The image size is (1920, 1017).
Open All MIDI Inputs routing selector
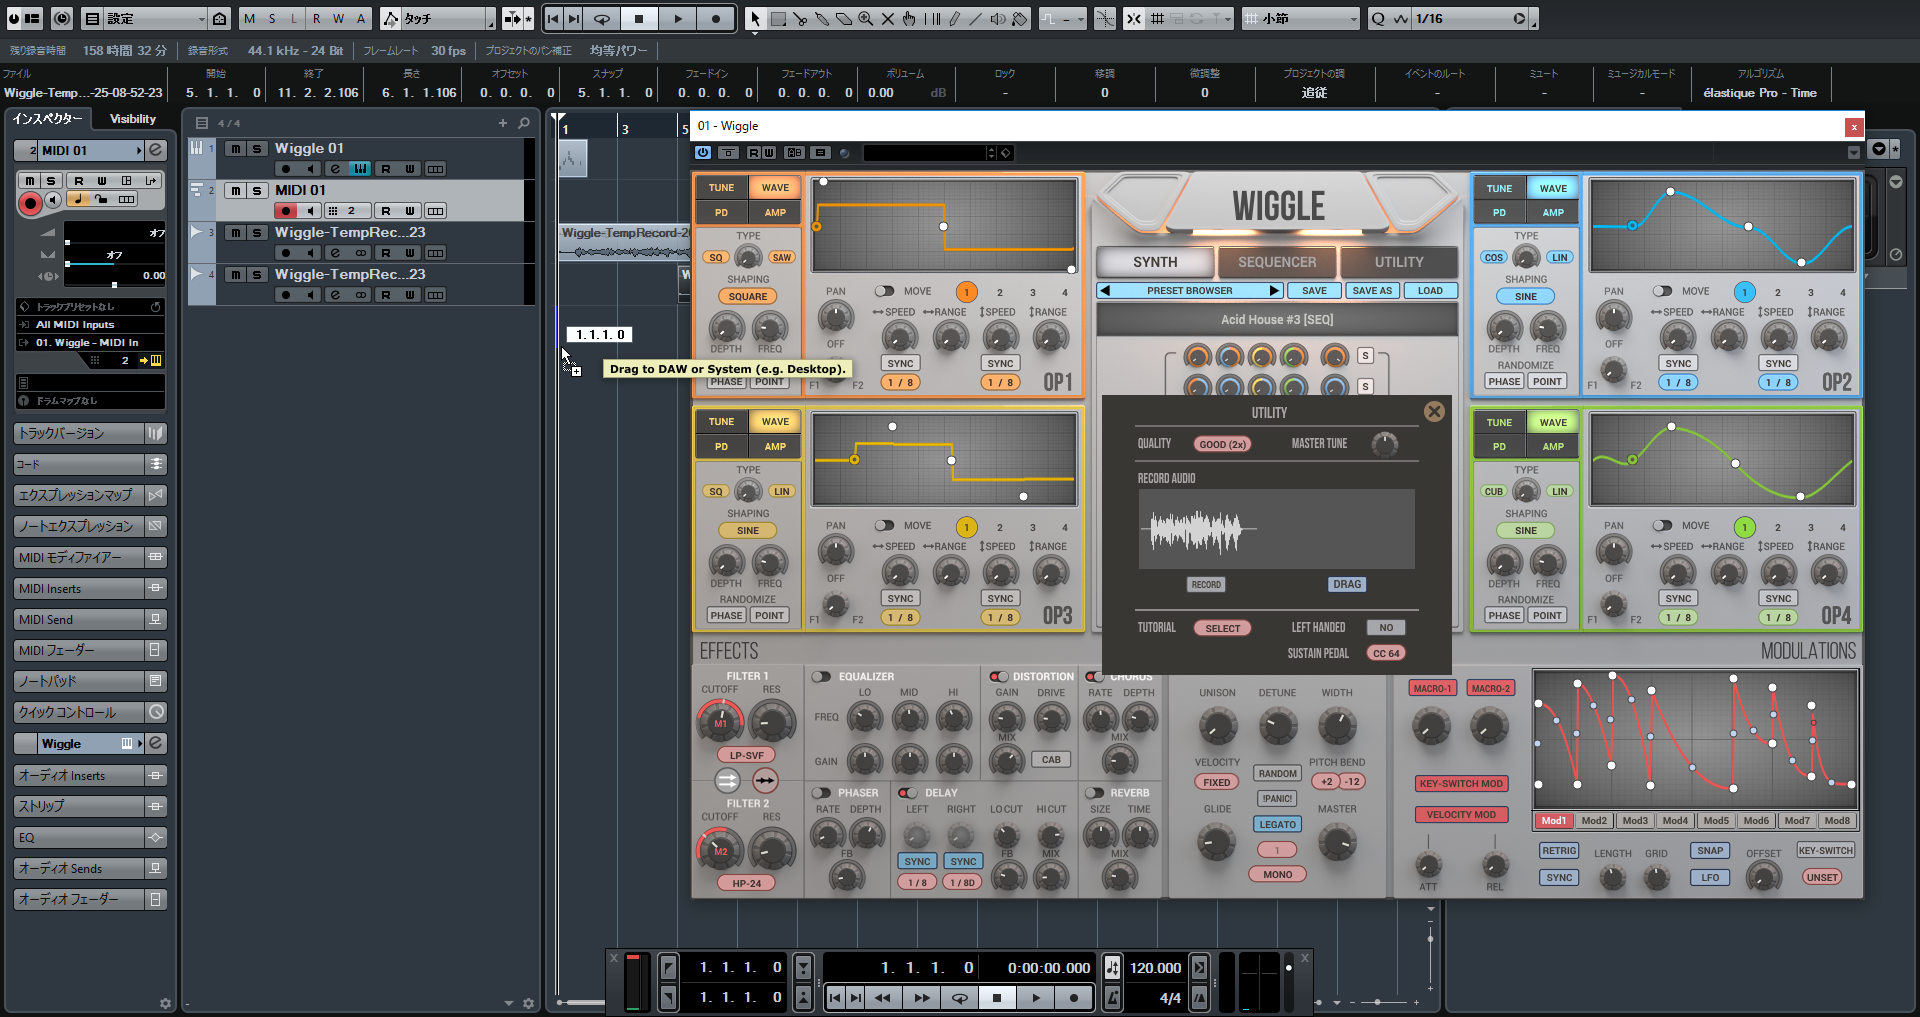[x=90, y=324]
